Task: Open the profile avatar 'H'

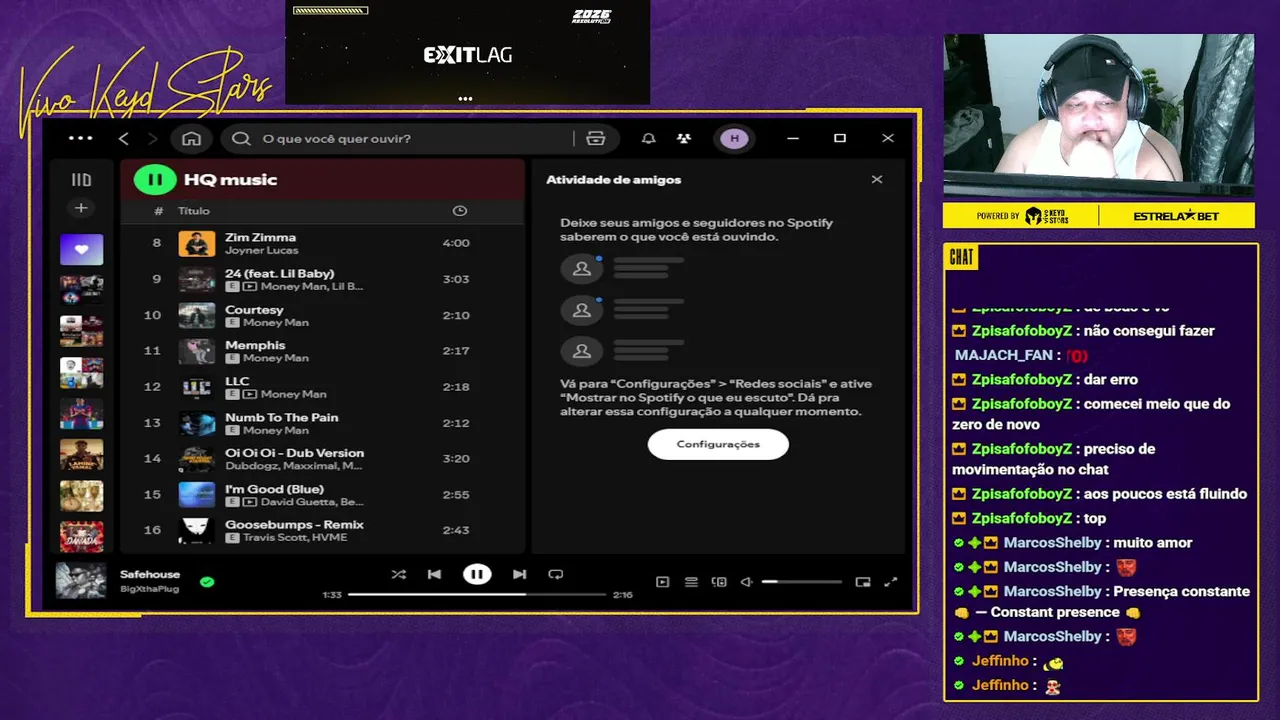Action: pyautogui.click(x=735, y=138)
